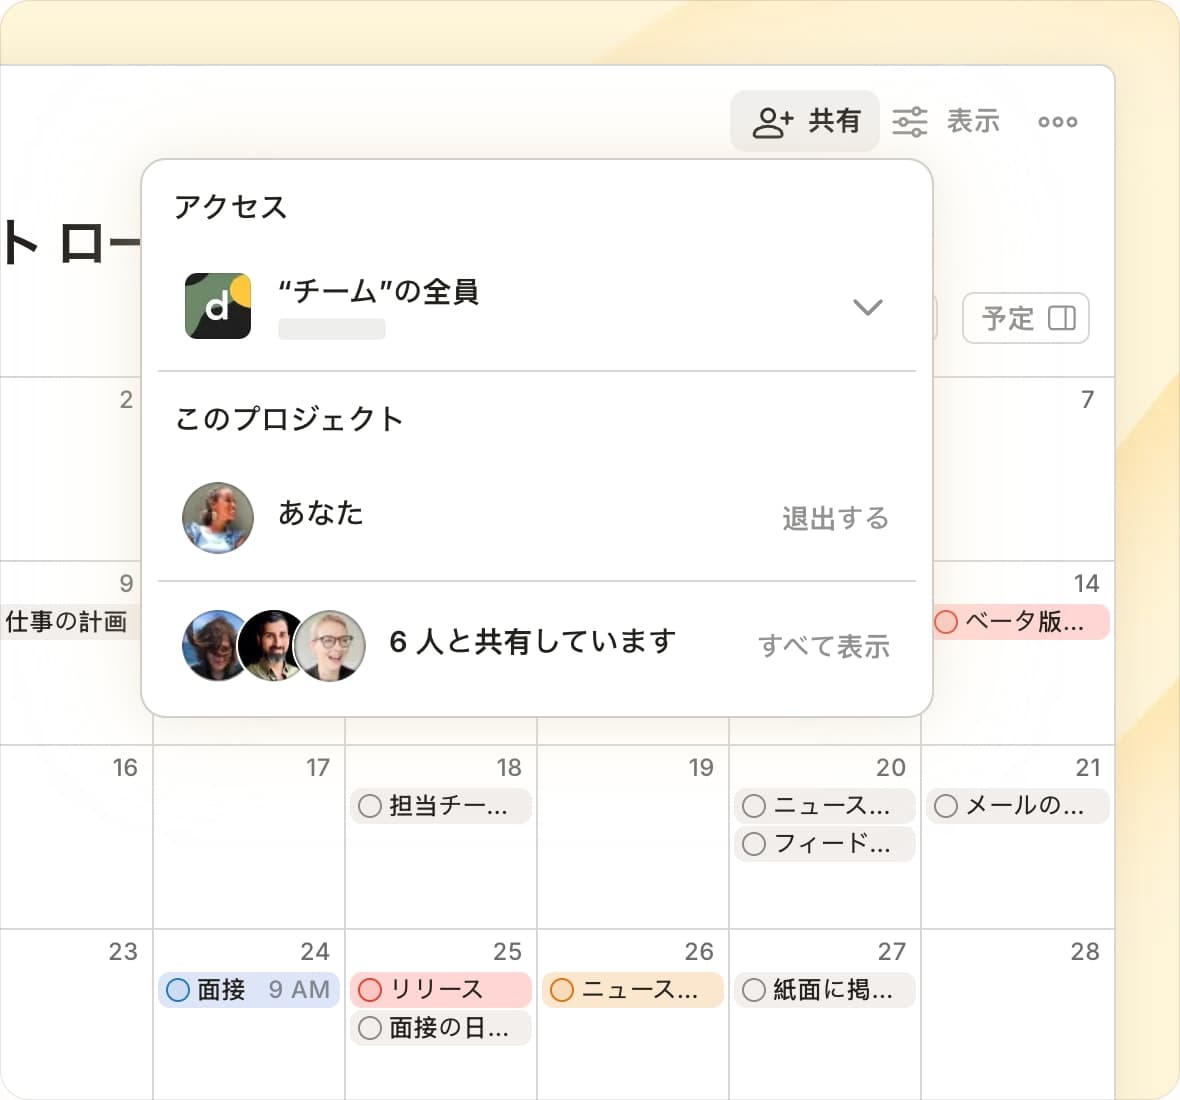Mark the リリース task as complete
1180x1100 pixels.
point(370,990)
